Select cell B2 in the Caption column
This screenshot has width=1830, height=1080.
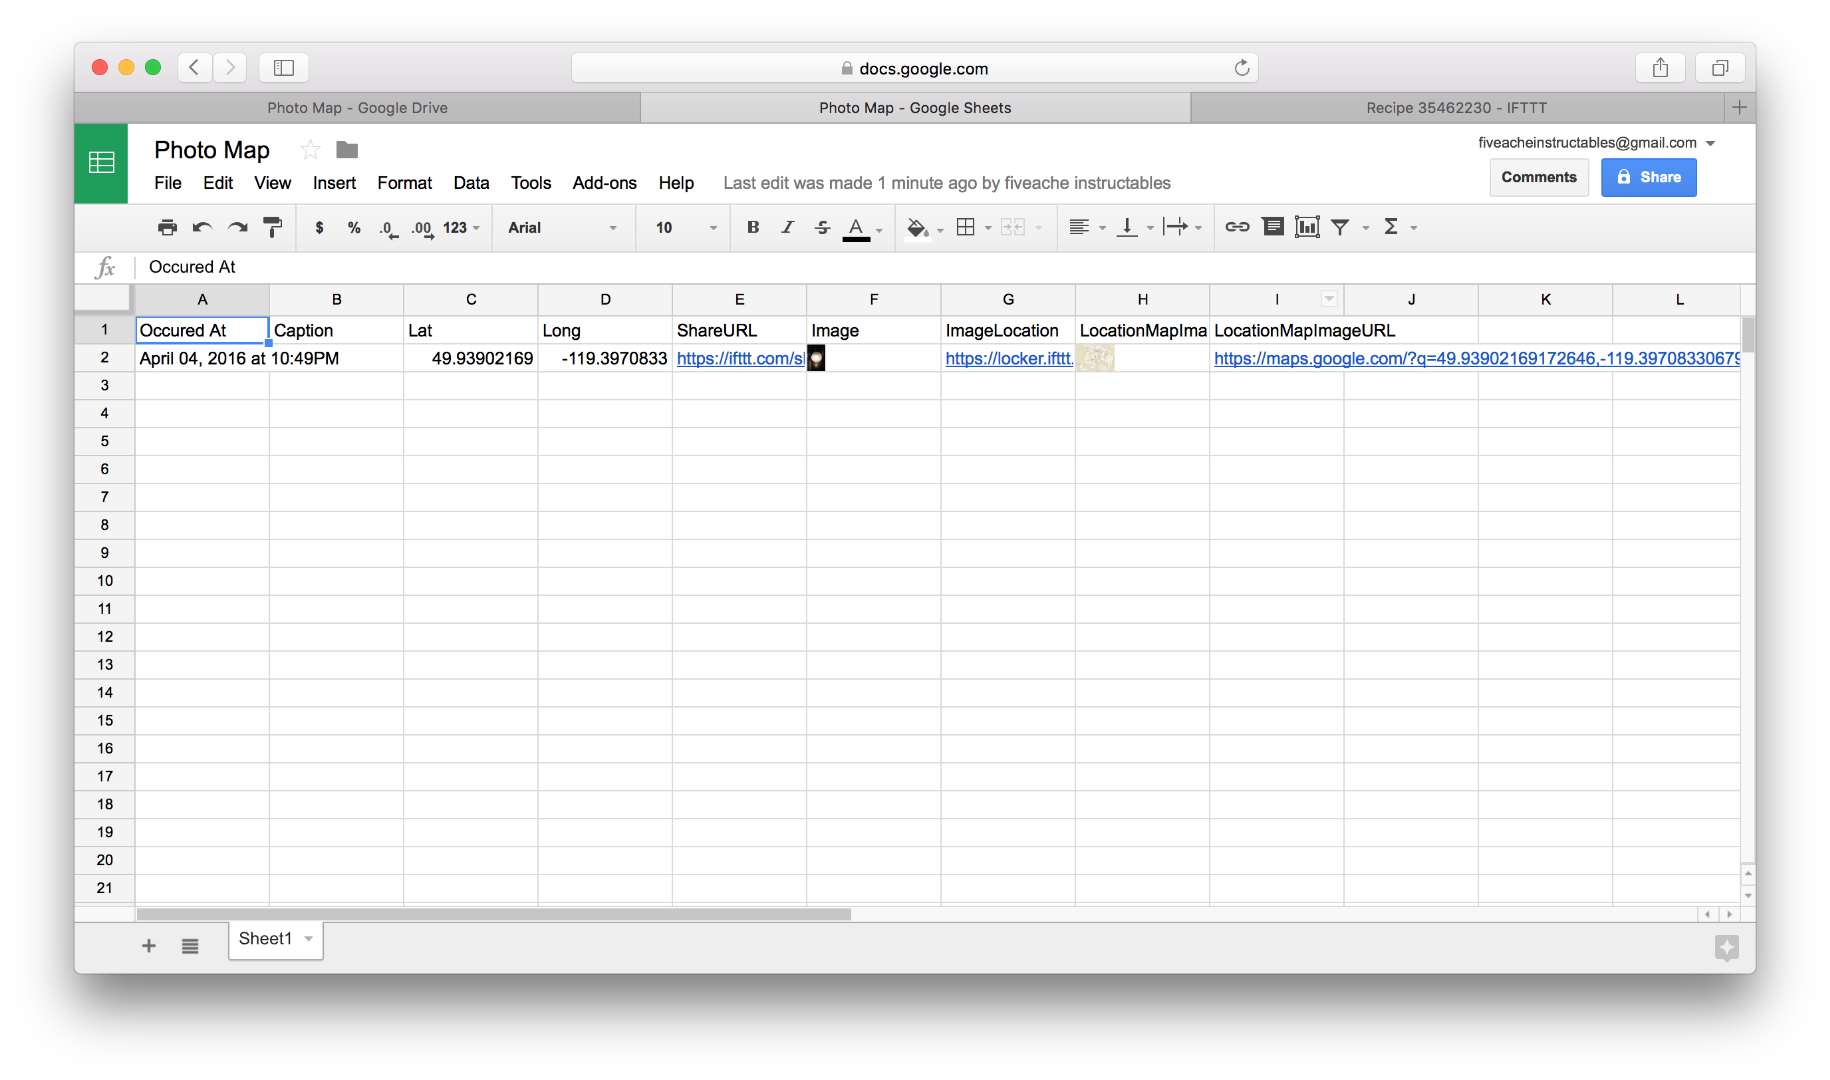pyautogui.click(x=336, y=358)
